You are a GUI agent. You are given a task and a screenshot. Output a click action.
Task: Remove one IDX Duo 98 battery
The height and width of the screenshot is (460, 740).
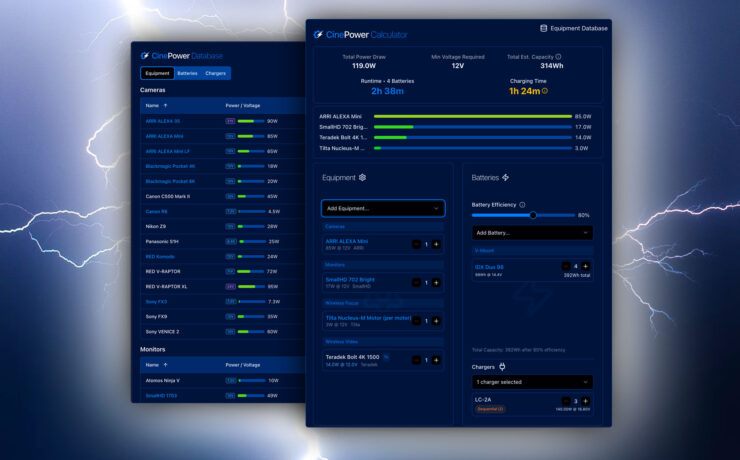pyautogui.click(x=566, y=266)
